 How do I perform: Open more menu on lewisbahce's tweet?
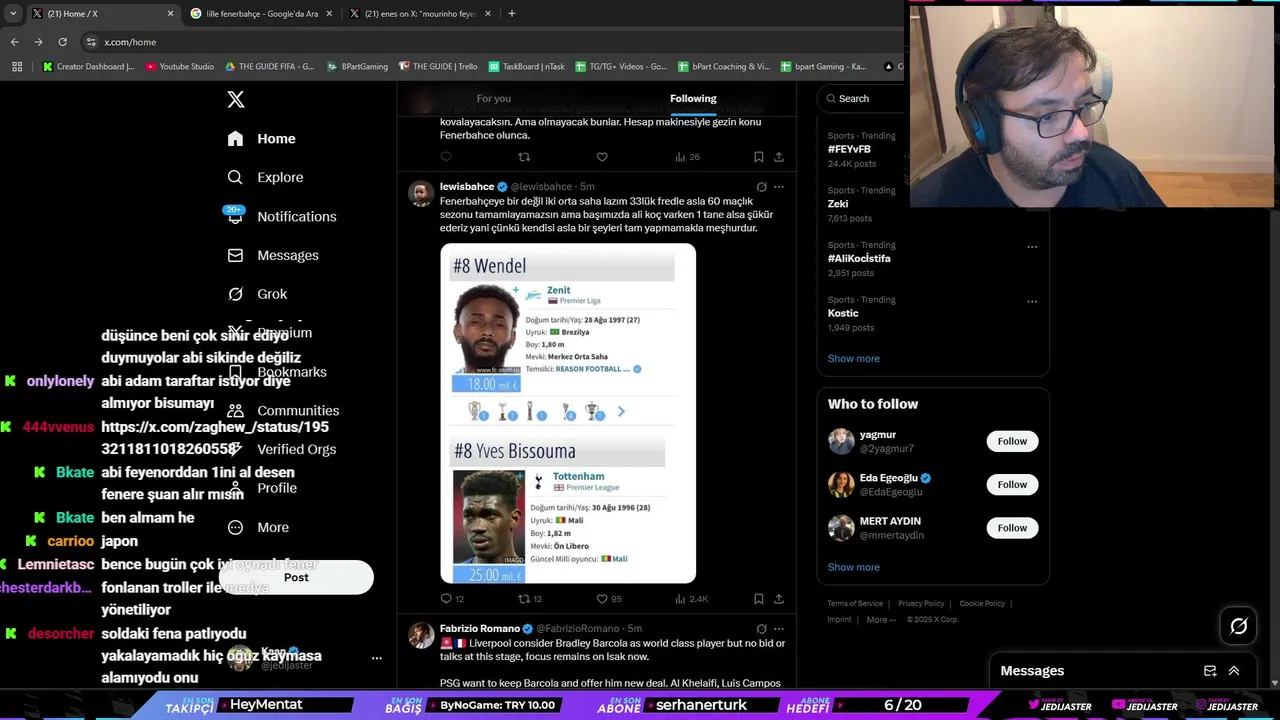click(x=779, y=187)
